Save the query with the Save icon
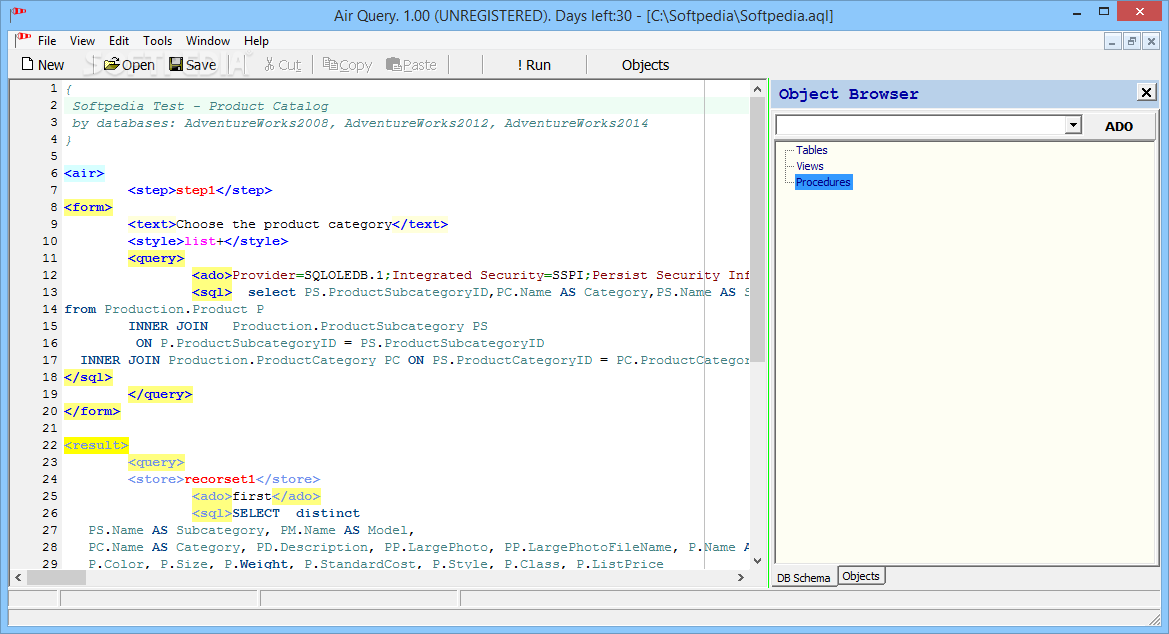 tap(176, 64)
